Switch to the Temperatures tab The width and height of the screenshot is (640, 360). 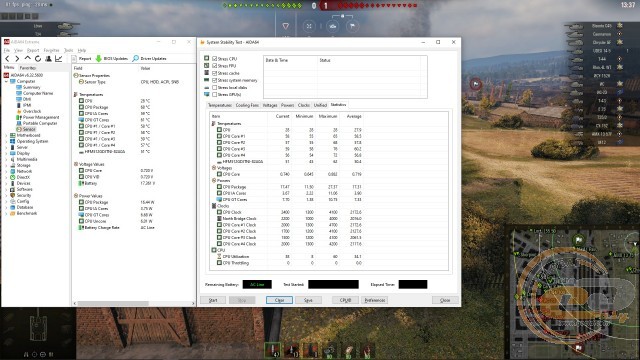(x=220, y=105)
